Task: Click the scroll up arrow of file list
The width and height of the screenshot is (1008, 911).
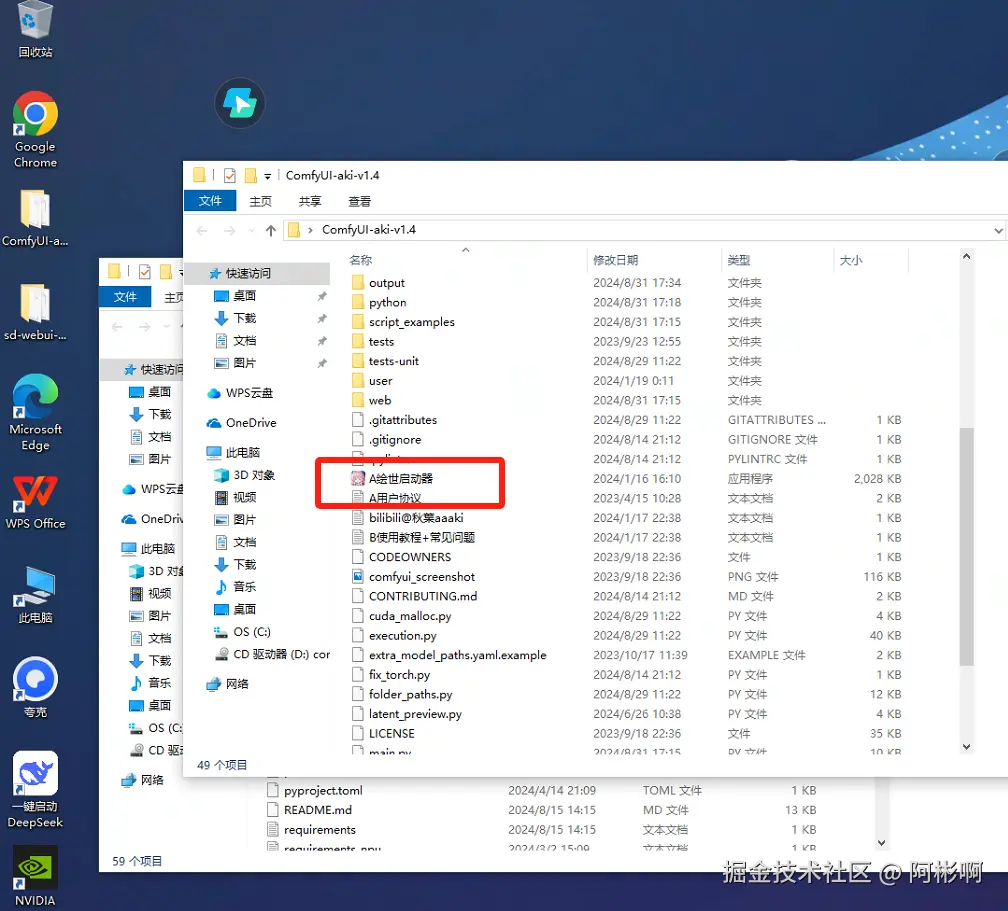Action: click(966, 256)
